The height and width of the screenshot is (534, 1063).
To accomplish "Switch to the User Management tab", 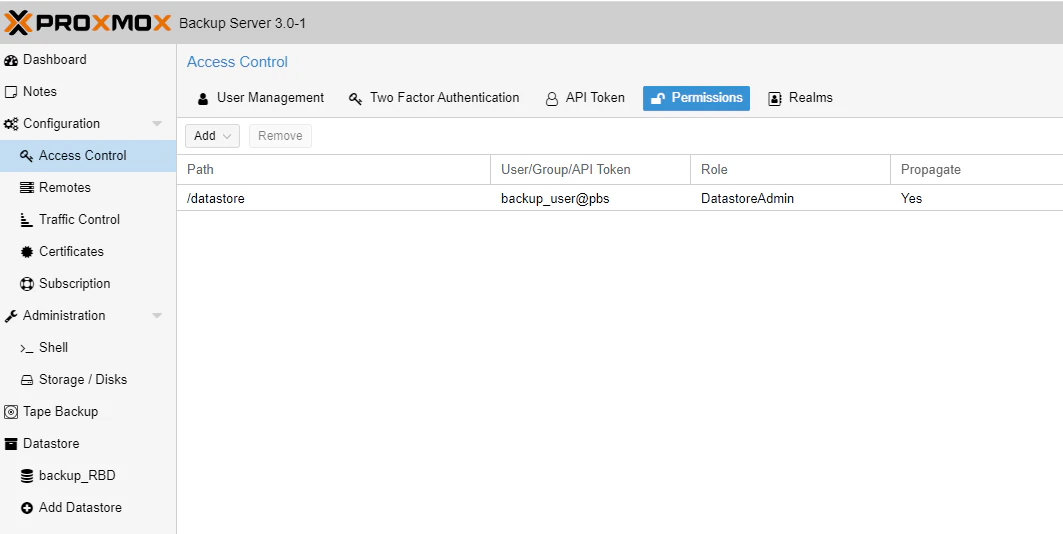I will [261, 98].
